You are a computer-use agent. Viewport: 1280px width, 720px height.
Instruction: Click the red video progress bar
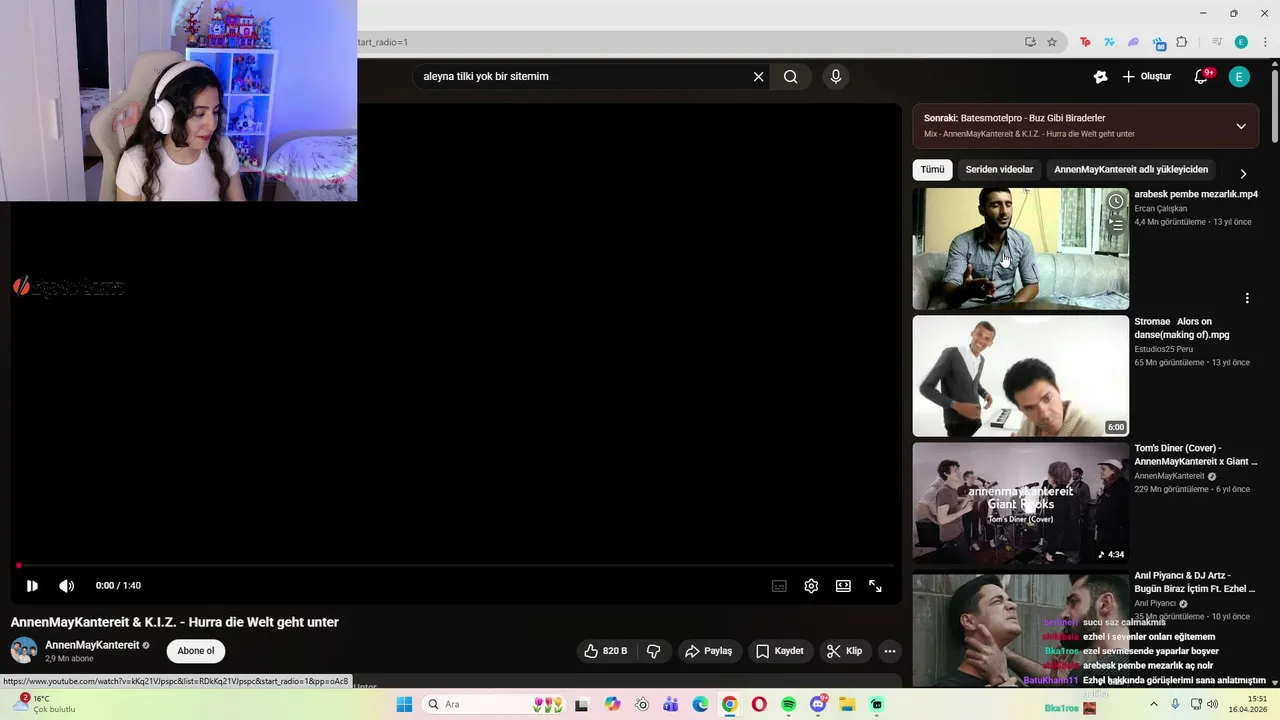click(456, 566)
